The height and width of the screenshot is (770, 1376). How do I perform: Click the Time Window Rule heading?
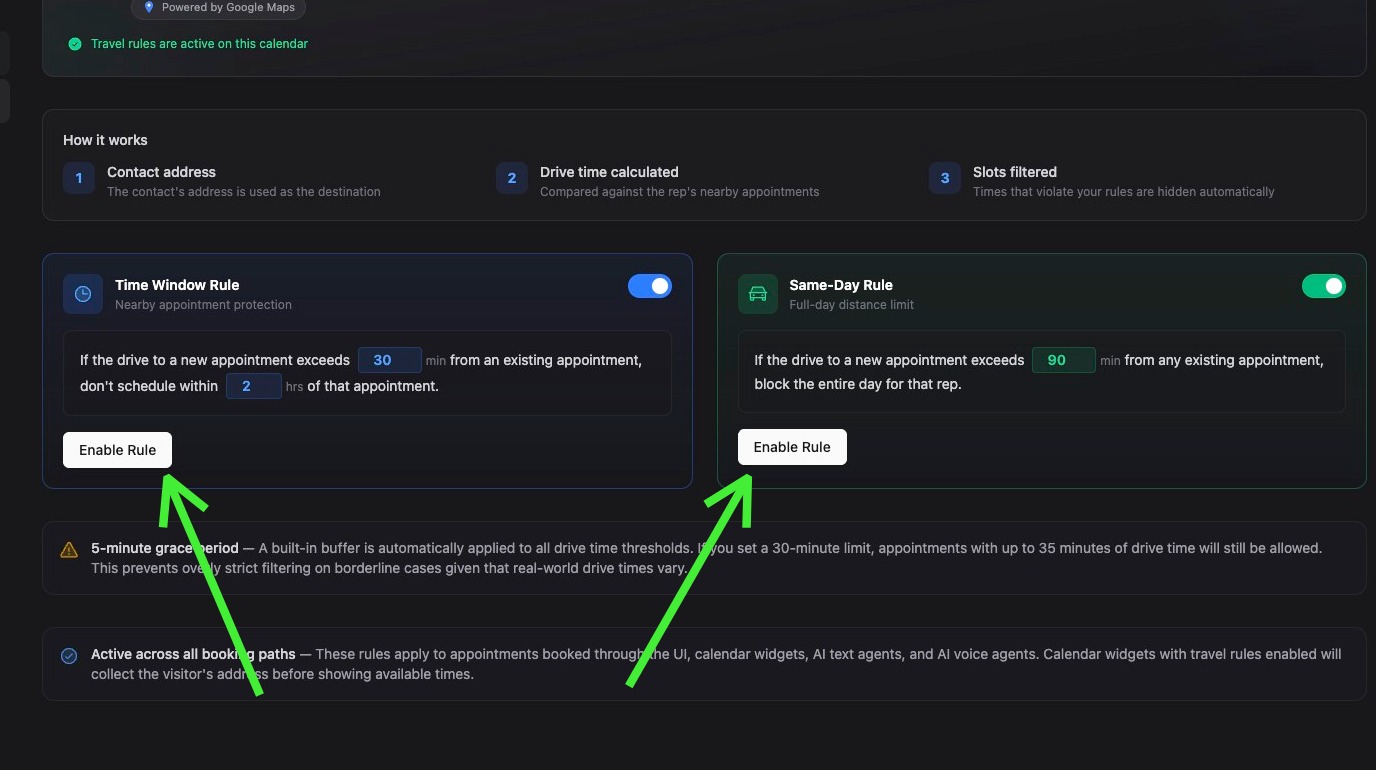click(177, 285)
